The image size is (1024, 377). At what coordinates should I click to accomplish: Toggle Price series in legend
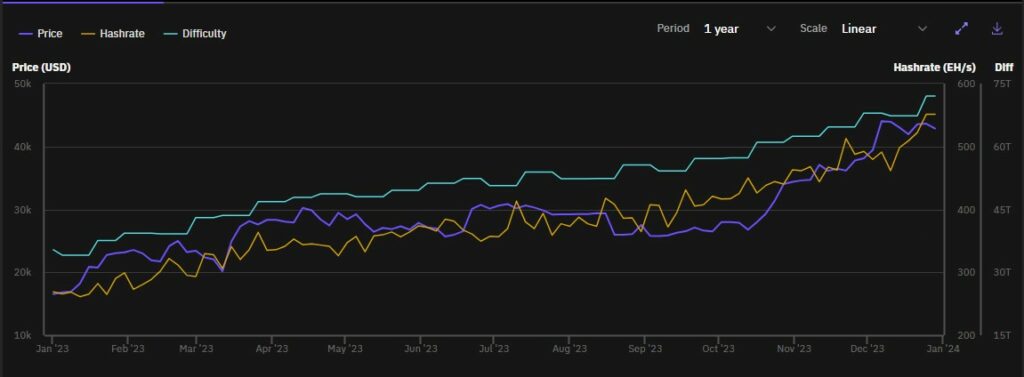[x=40, y=33]
